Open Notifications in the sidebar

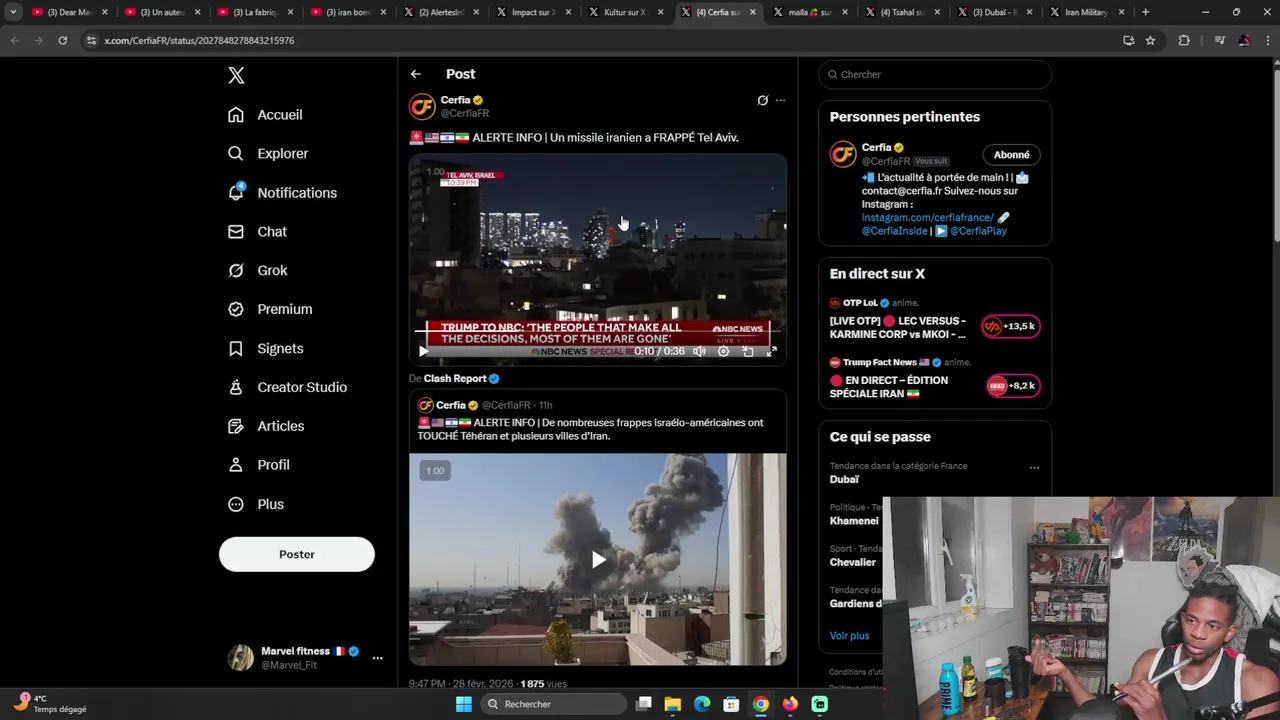[282, 193]
